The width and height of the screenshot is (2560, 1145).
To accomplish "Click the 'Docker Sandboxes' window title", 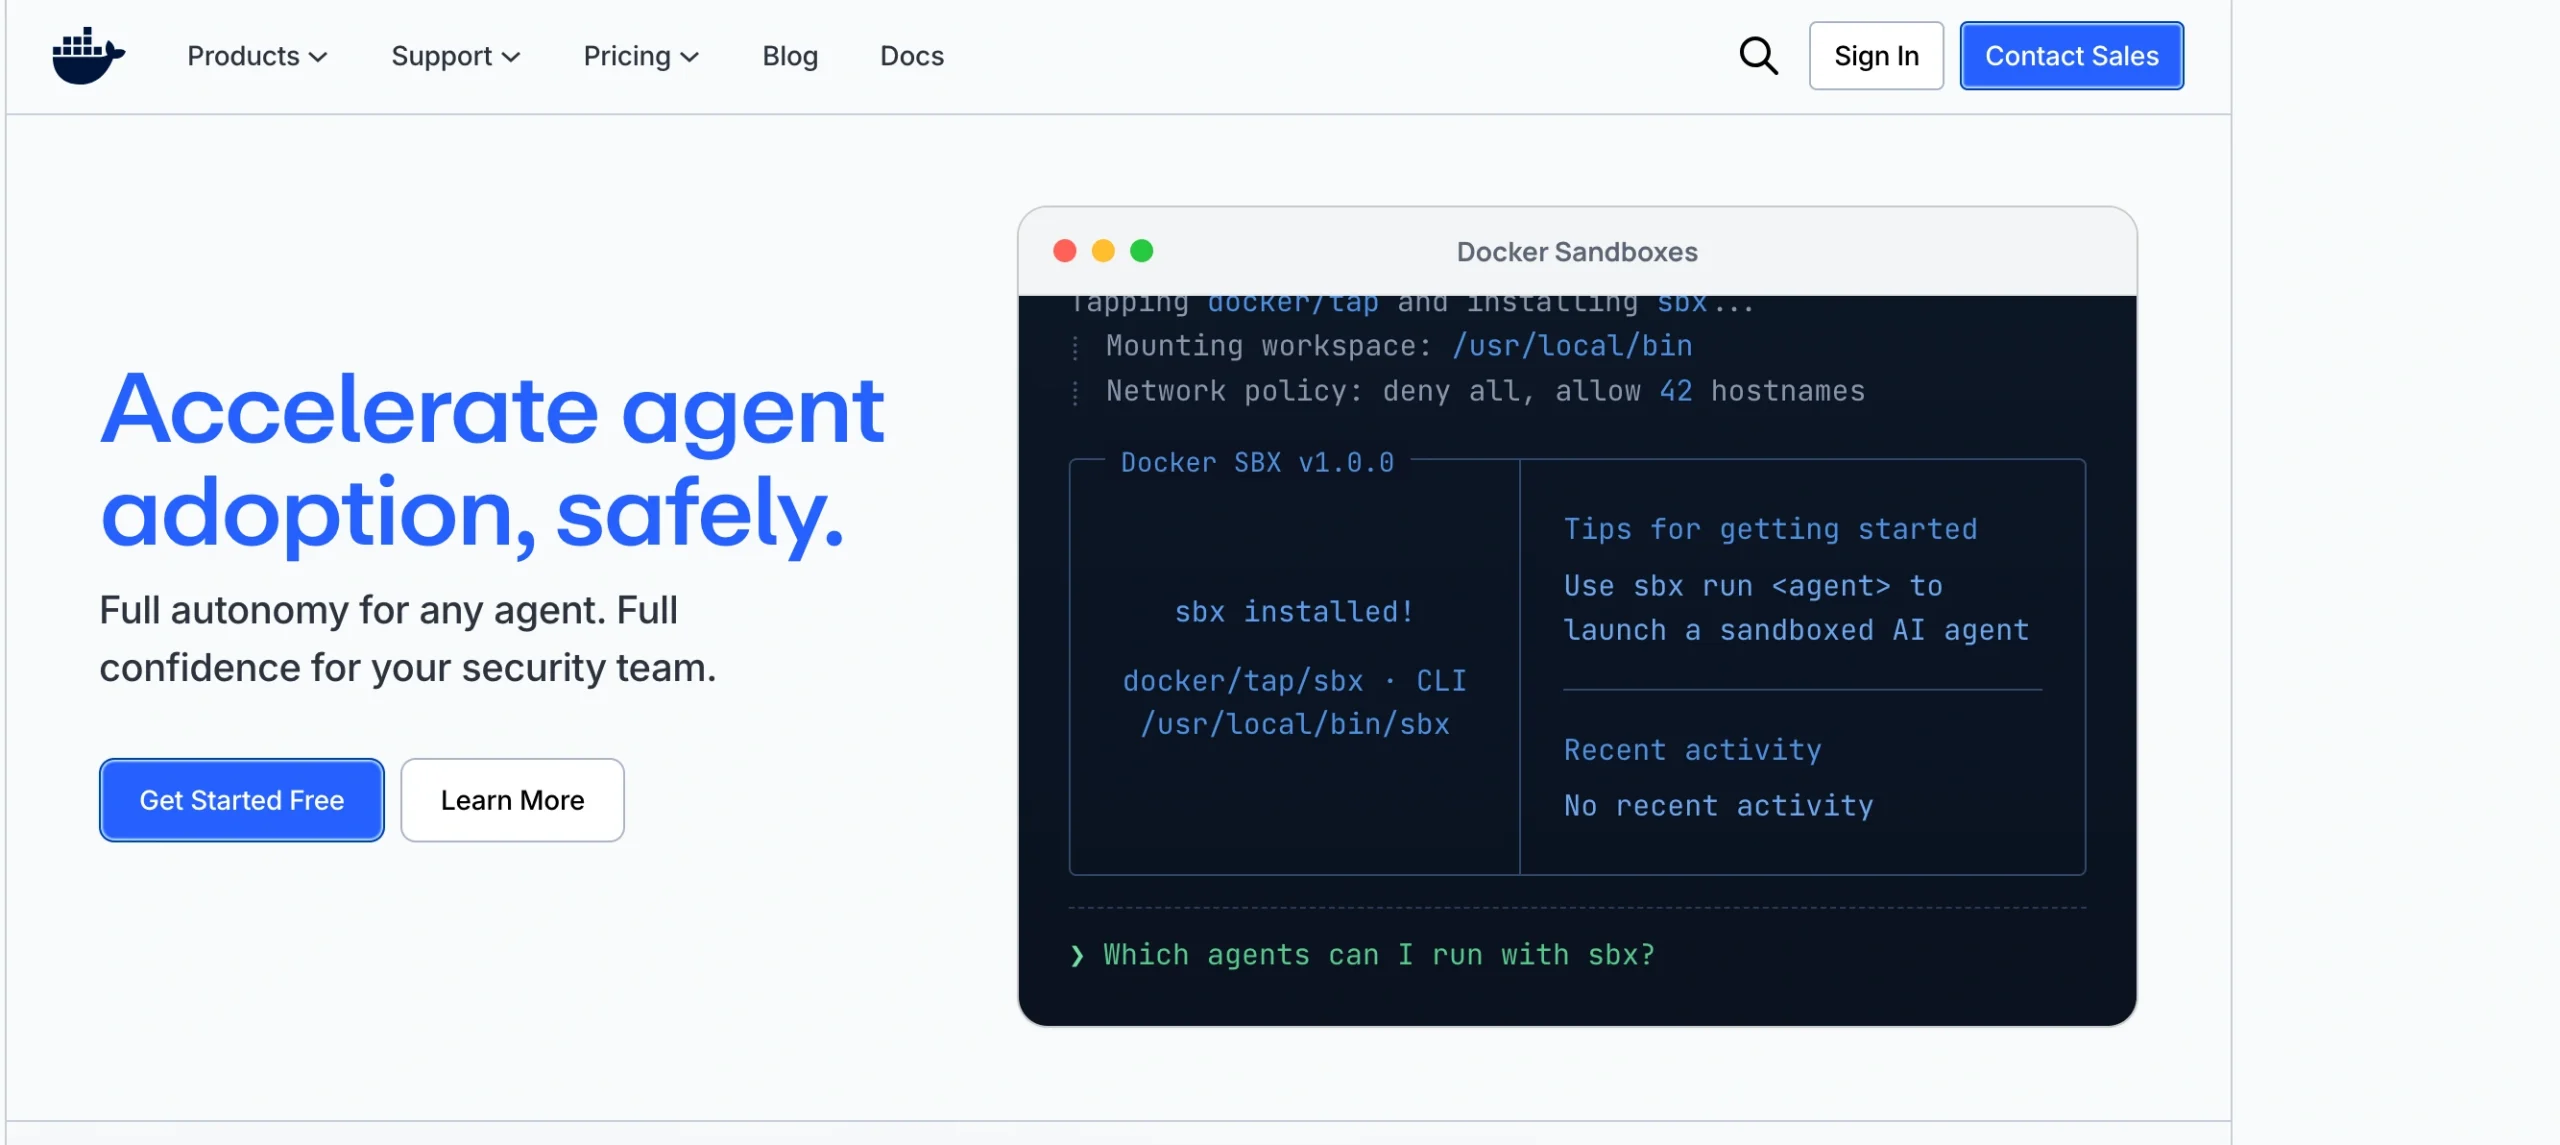I will tap(1577, 252).
